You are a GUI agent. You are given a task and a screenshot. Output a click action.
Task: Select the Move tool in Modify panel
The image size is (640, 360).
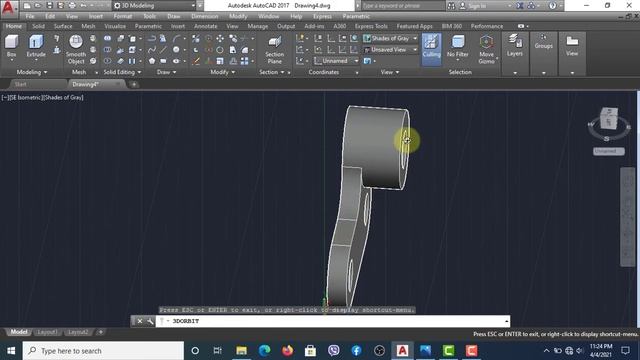(220, 38)
